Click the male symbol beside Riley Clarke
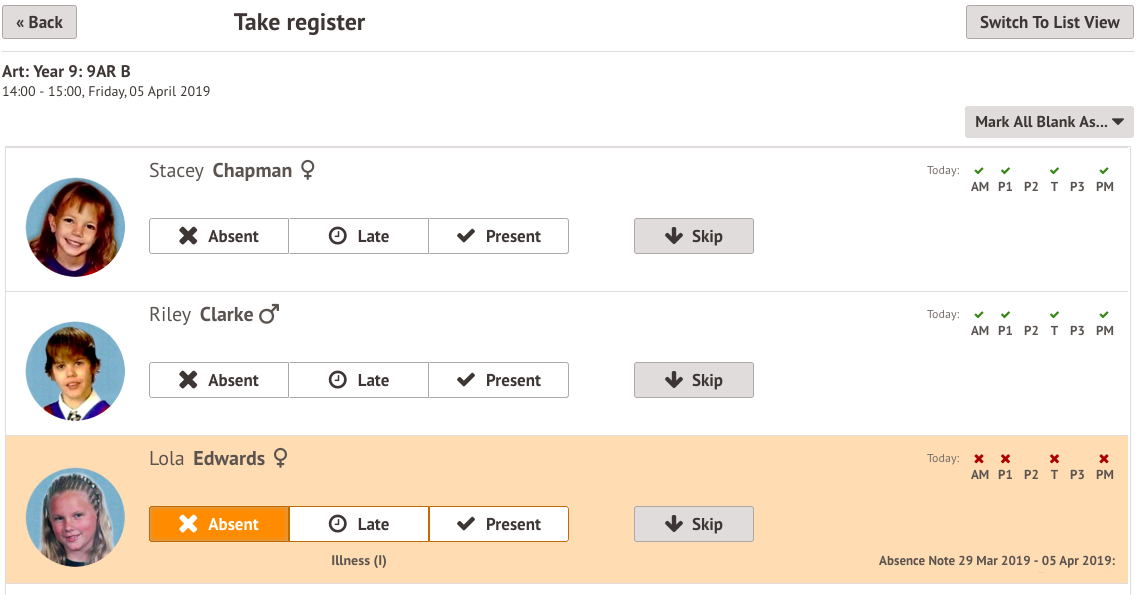Screen dimensions: 1139x595 pos(269,314)
